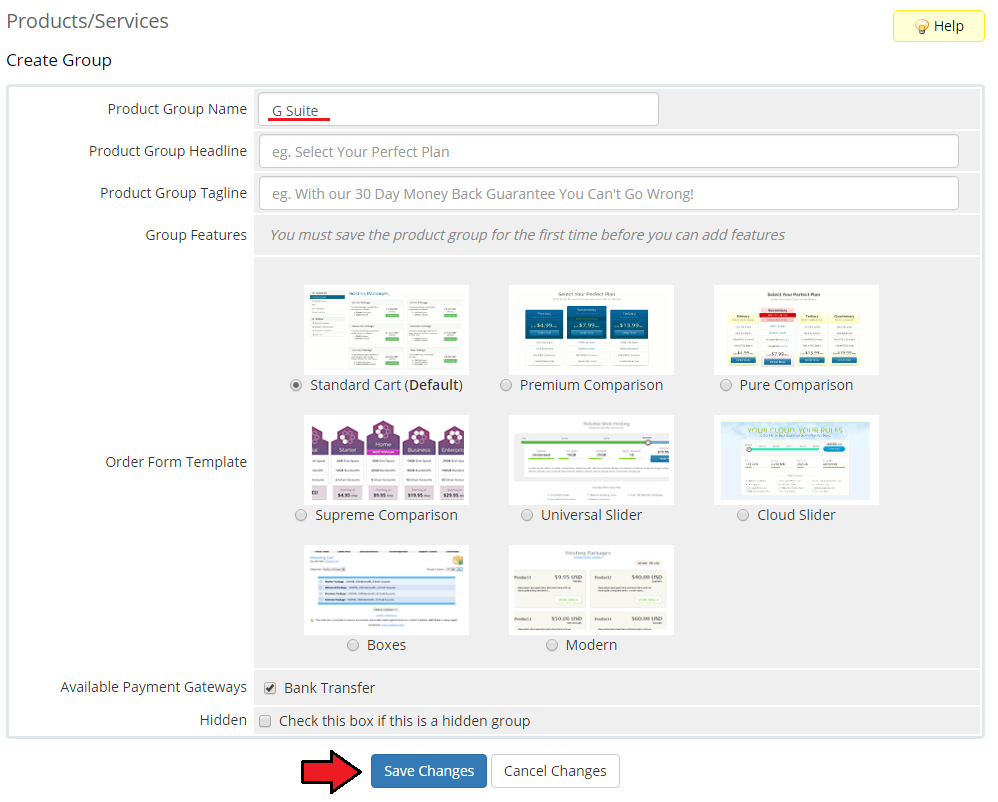Pick the Modern radio button
The width and height of the screenshot is (998, 802).
(552, 645)
